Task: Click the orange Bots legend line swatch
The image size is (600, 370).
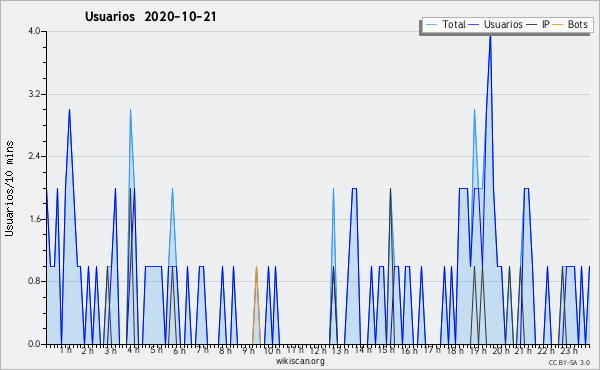Action: pyautogui.click(x=558, y=25)
